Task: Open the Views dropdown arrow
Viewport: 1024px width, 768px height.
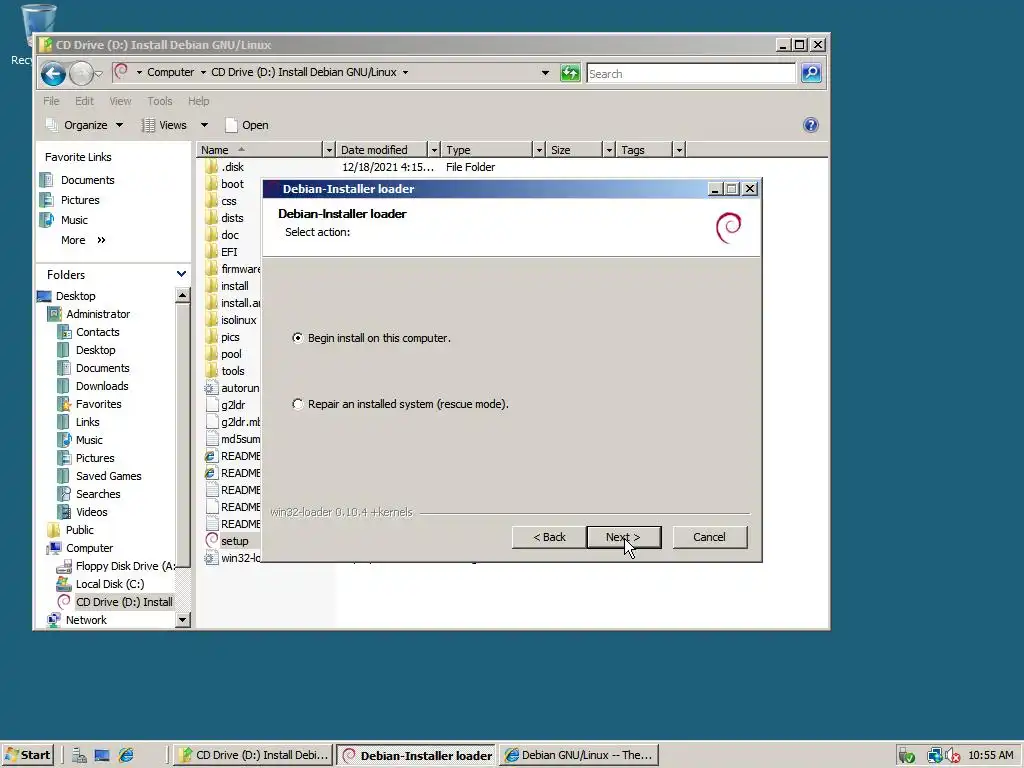Action: tap(204, 125)
